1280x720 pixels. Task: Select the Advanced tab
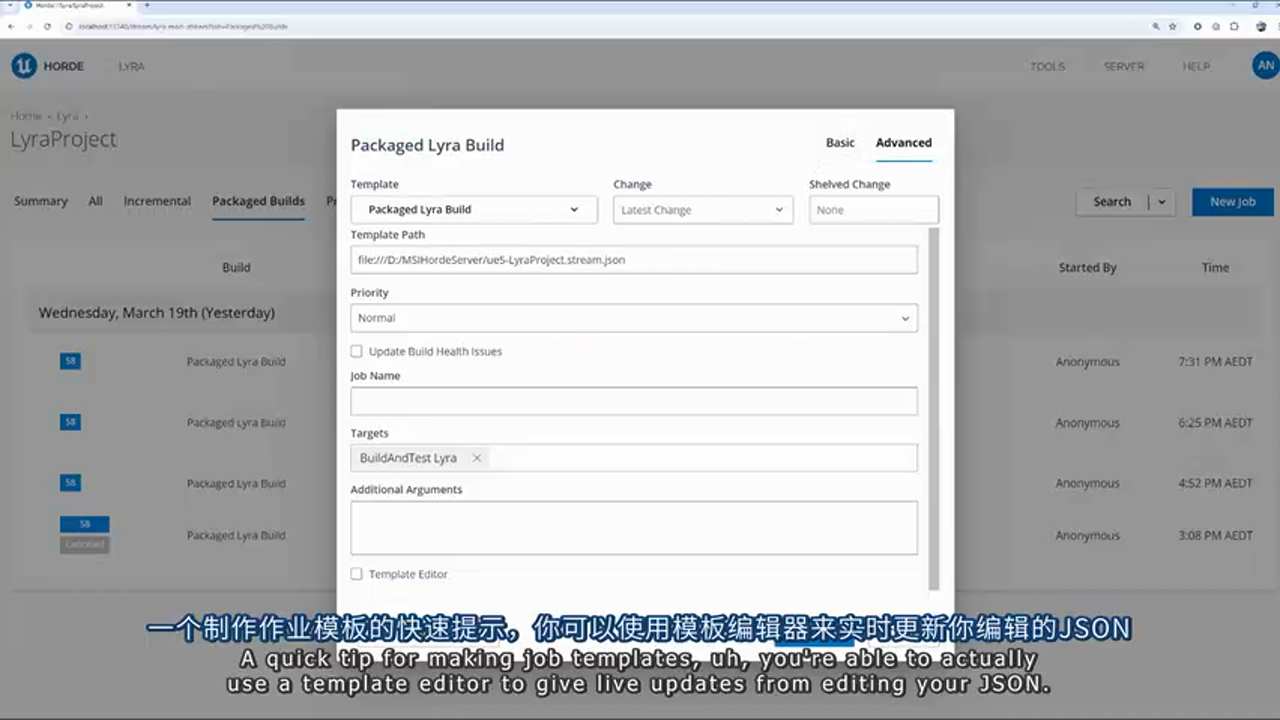tap(903, 143)
